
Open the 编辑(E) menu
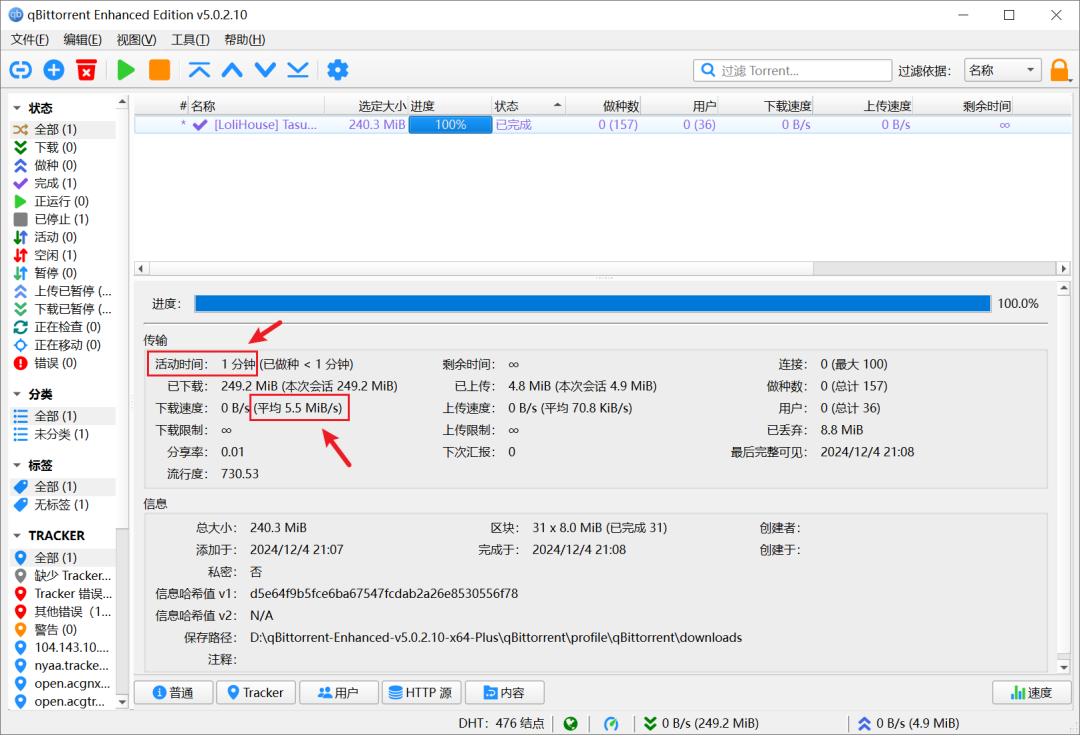click(83, 40)
